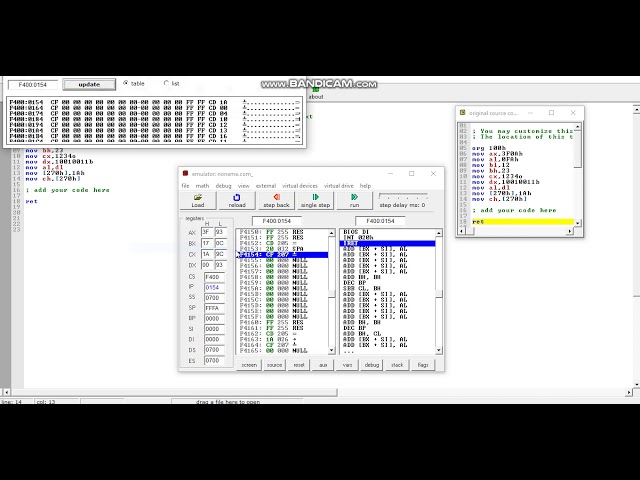Click the update button in memory window
Viewport: 640px width, 480px height.
click(89, 84)
